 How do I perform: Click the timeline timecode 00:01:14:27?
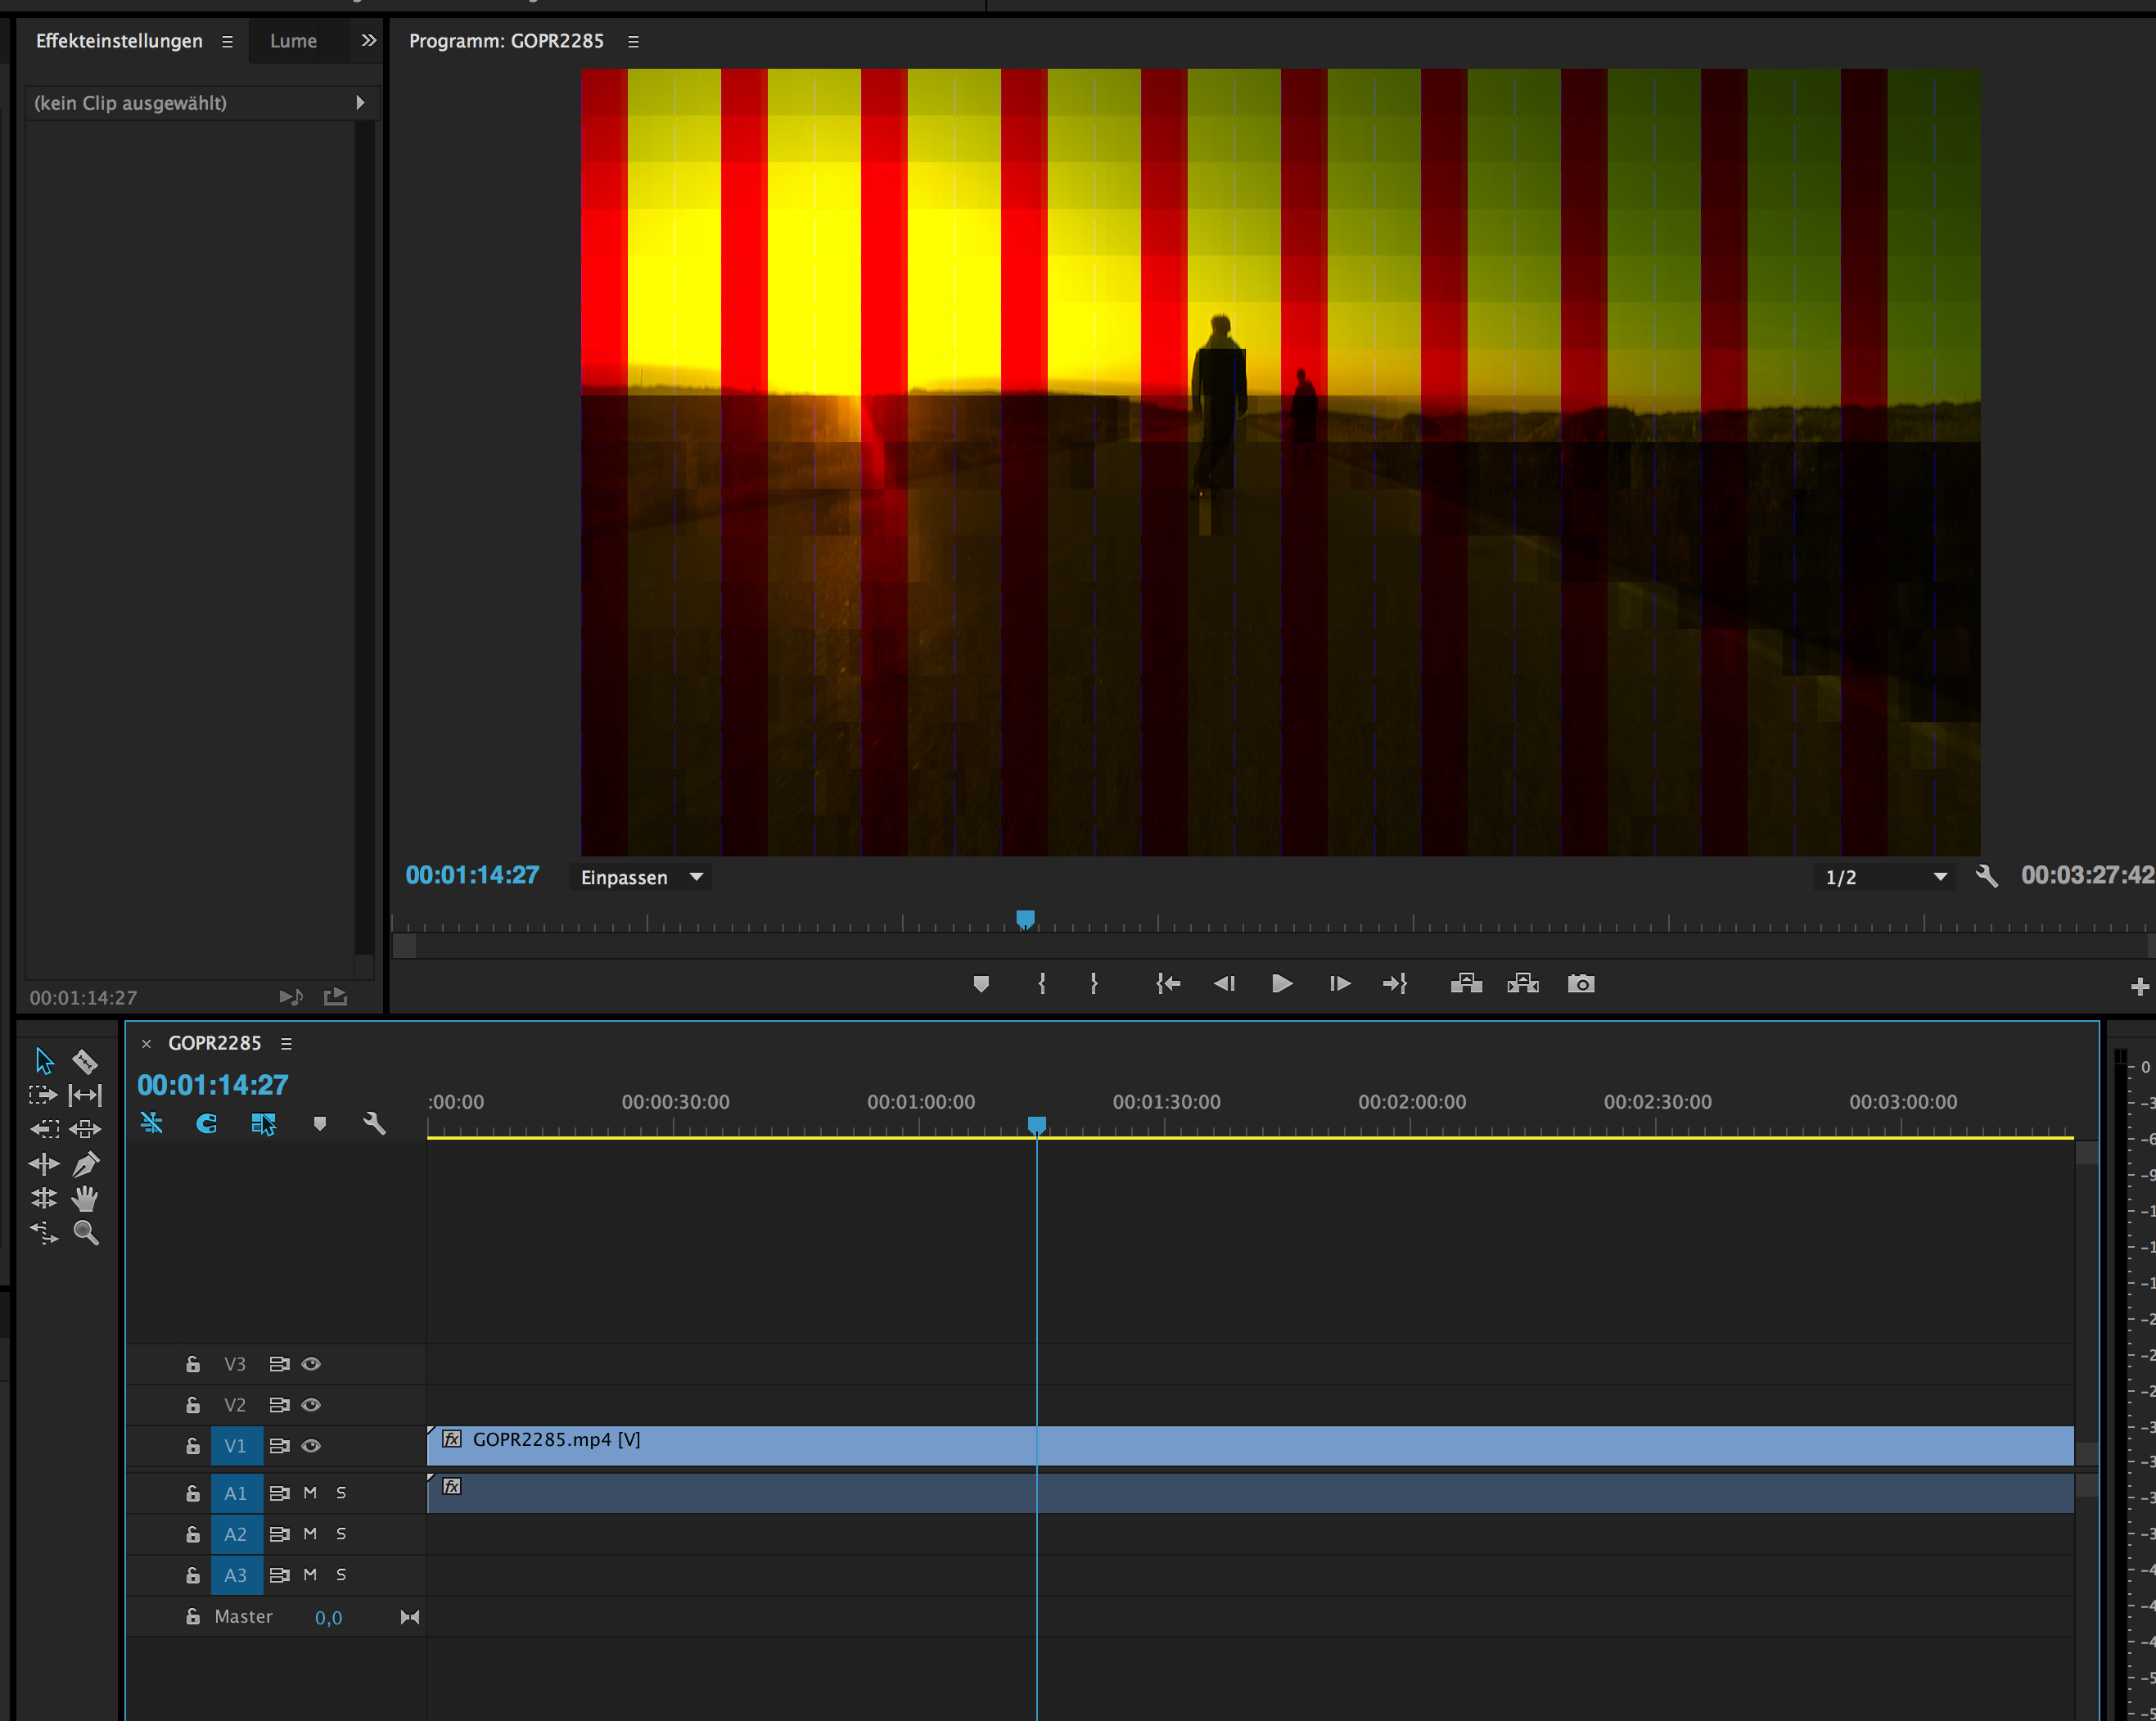pyautogui.click(x=213, y=1085)
